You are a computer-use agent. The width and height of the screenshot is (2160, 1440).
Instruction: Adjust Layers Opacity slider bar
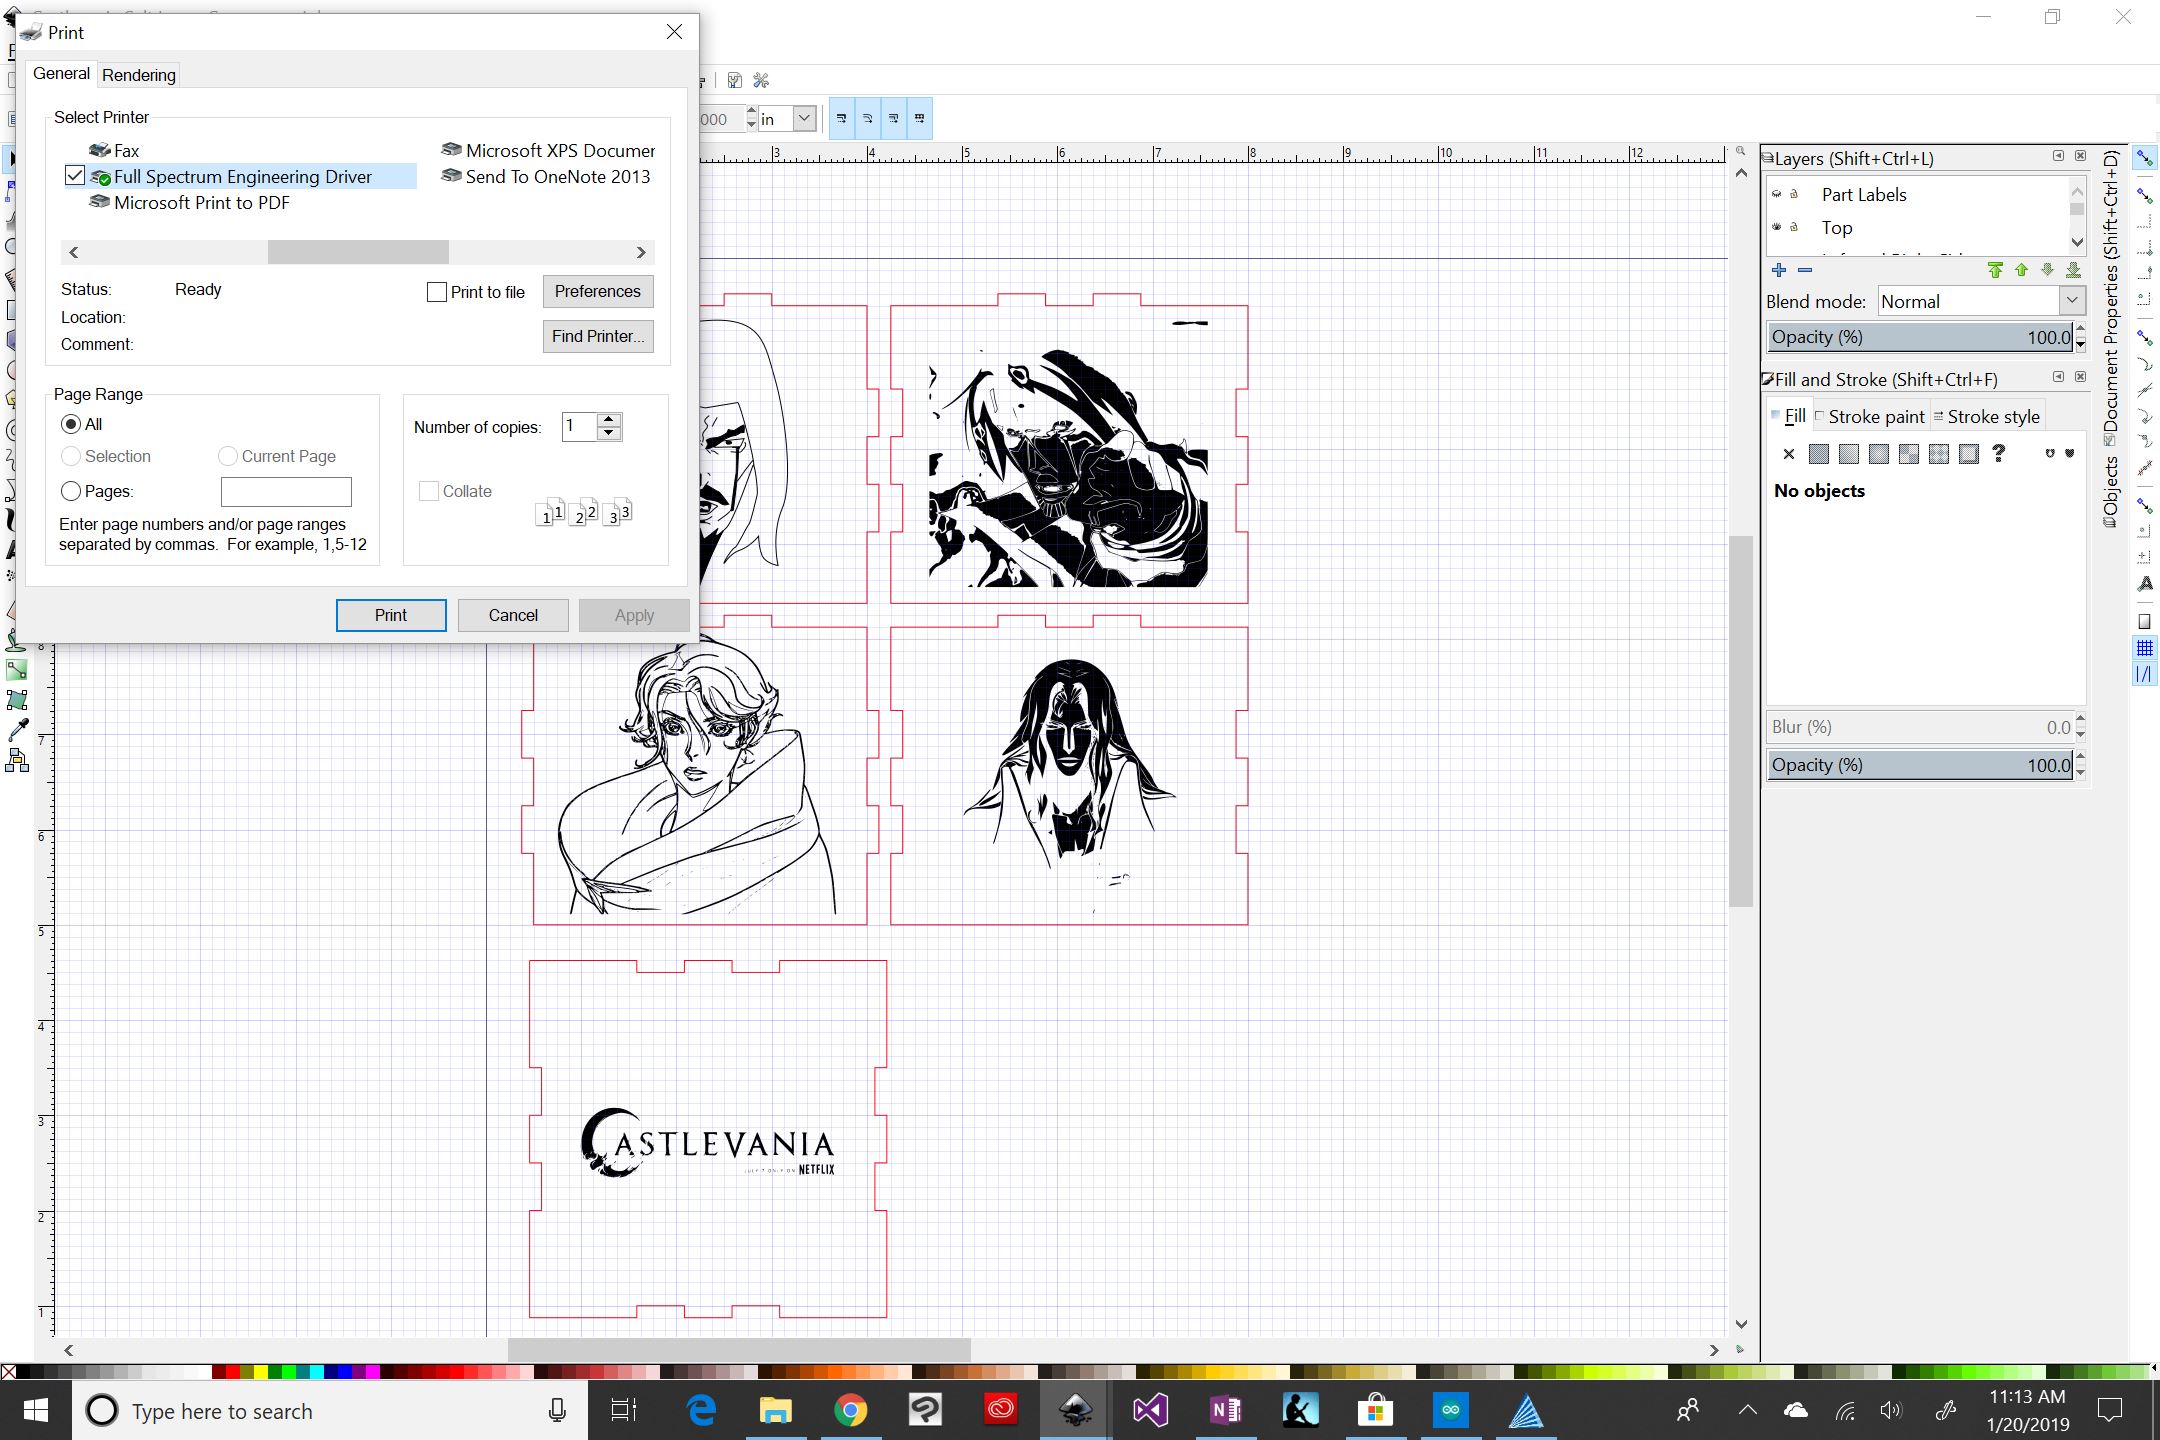(x=1919, y=337)
